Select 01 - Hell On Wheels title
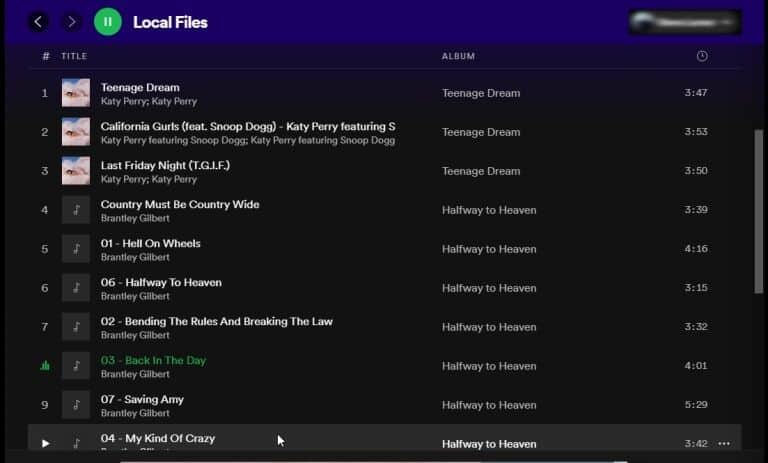Viewport: 768px width, 463px height. click(150, 244)
